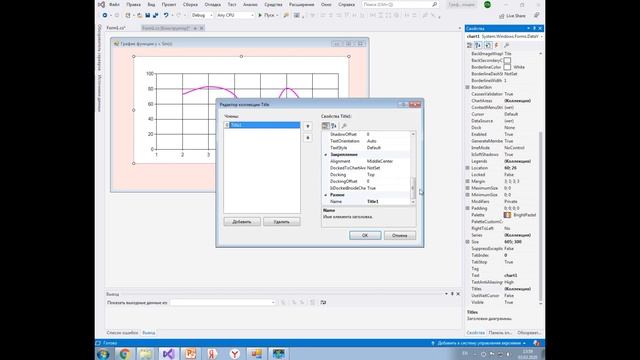Image resolution: width=640 pixels, height=360 pixels.
Task: Expand the Location property in Properties panel
Action: click(x=468, y=168)
